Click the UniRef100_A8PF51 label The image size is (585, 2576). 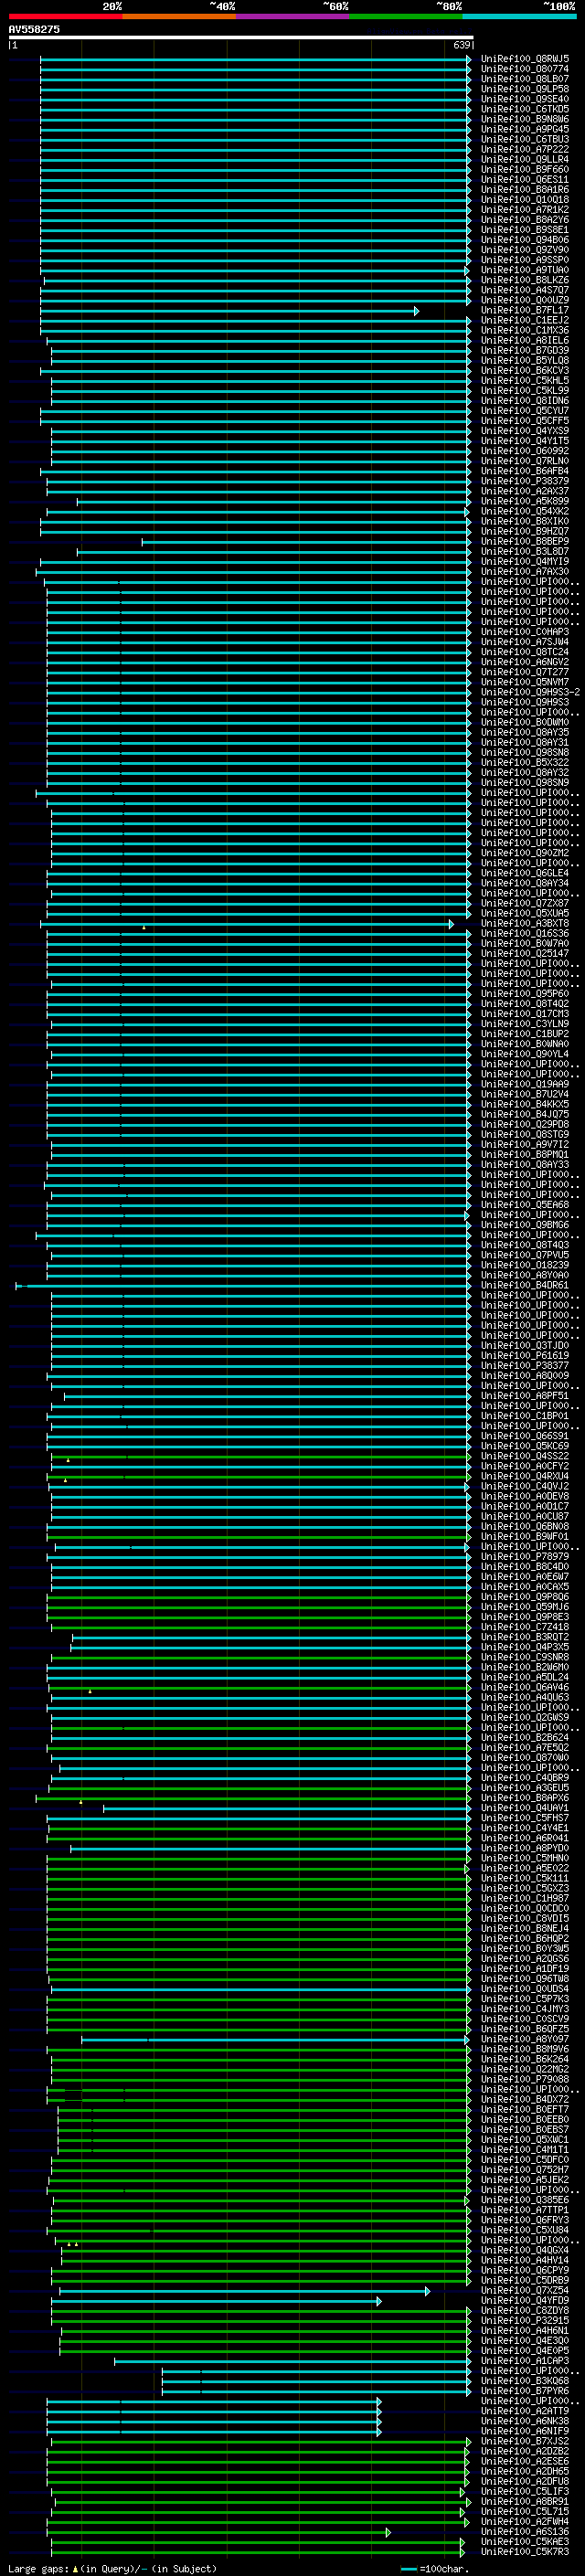point(525,1395)
